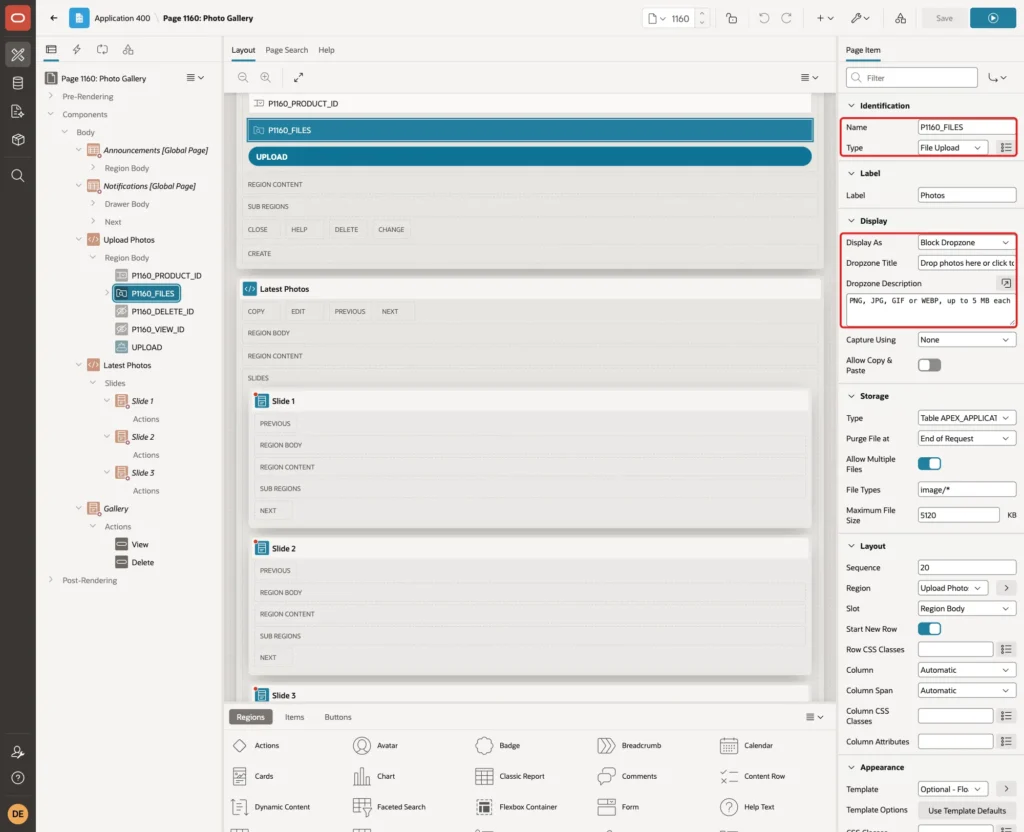The width and height of the screenshot is (1024, 832).
Task: Open Shared Components toolbar icon
Action: pos(900,18)
